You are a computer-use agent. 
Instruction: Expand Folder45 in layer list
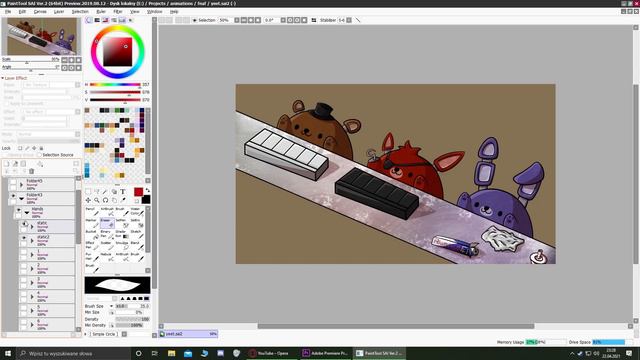22,184
